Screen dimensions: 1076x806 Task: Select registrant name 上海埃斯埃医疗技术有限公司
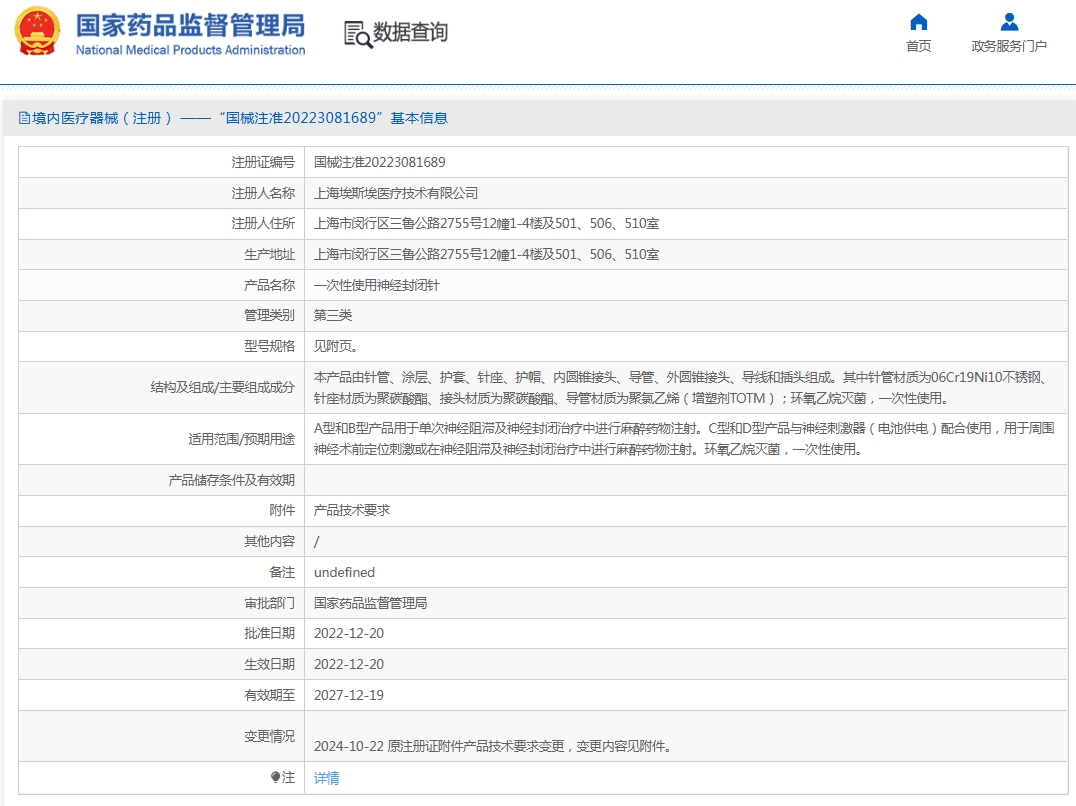(x=396, y=193)
